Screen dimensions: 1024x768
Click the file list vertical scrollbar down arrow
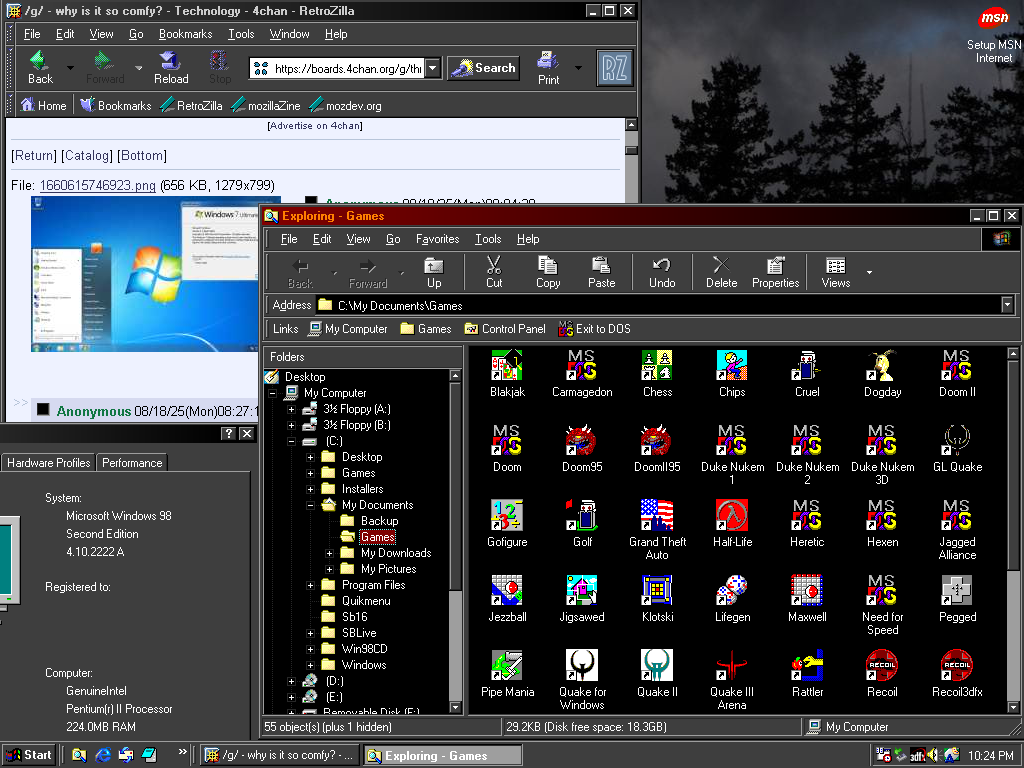point(1013,707)
